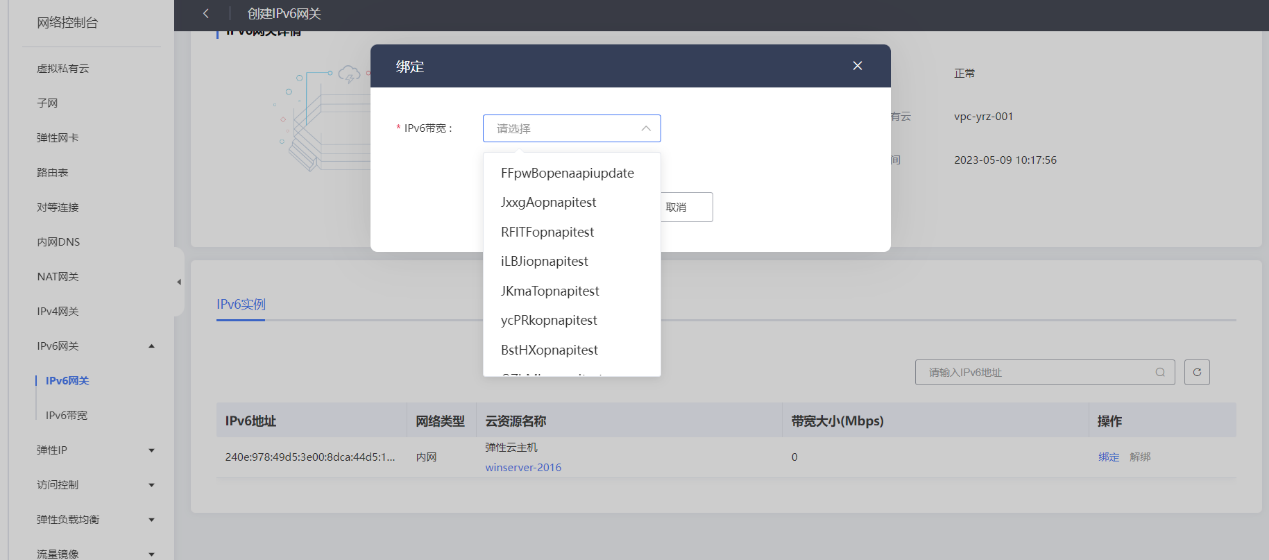Screen dimensions: 1269x560
Task: Click the IPv6地址 column header
Action: 251,421
